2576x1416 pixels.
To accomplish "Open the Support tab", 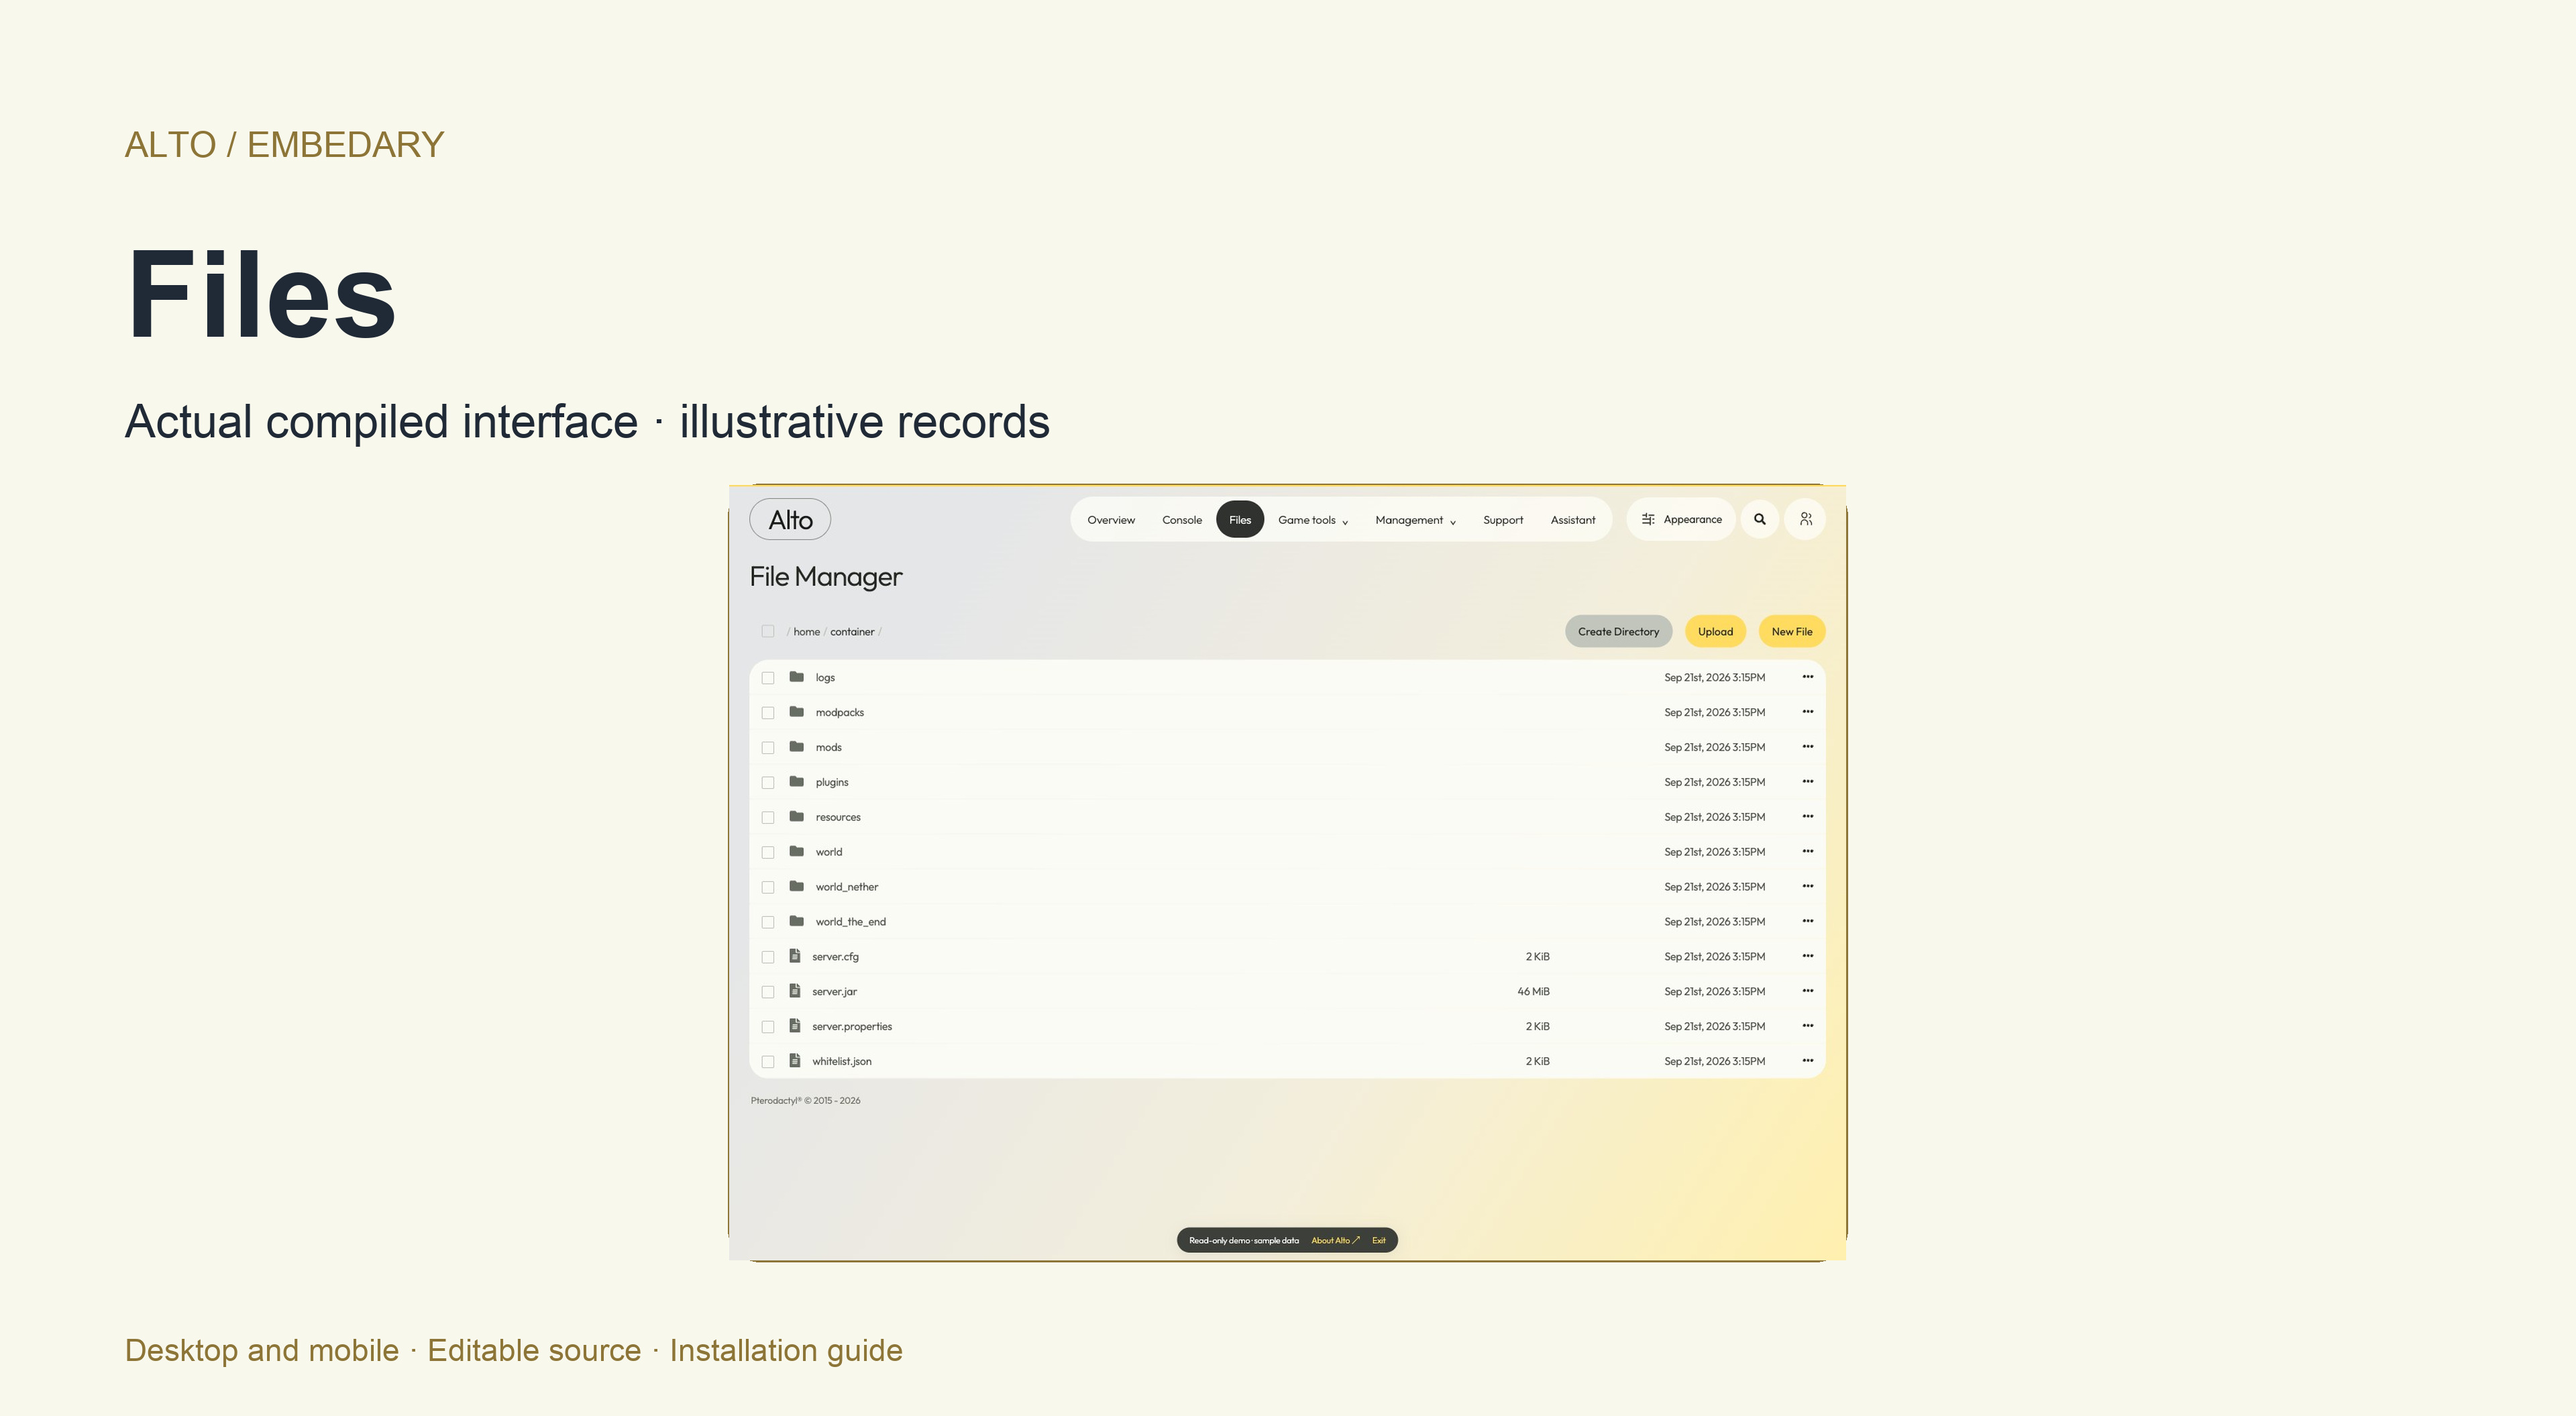I will (1503, 520).
